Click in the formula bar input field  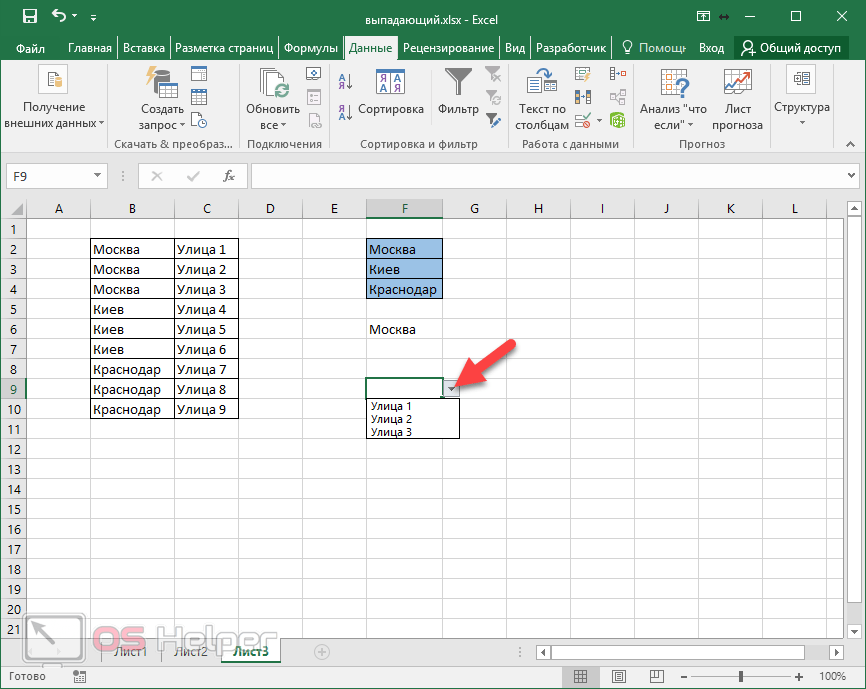(x=550, y=176)
